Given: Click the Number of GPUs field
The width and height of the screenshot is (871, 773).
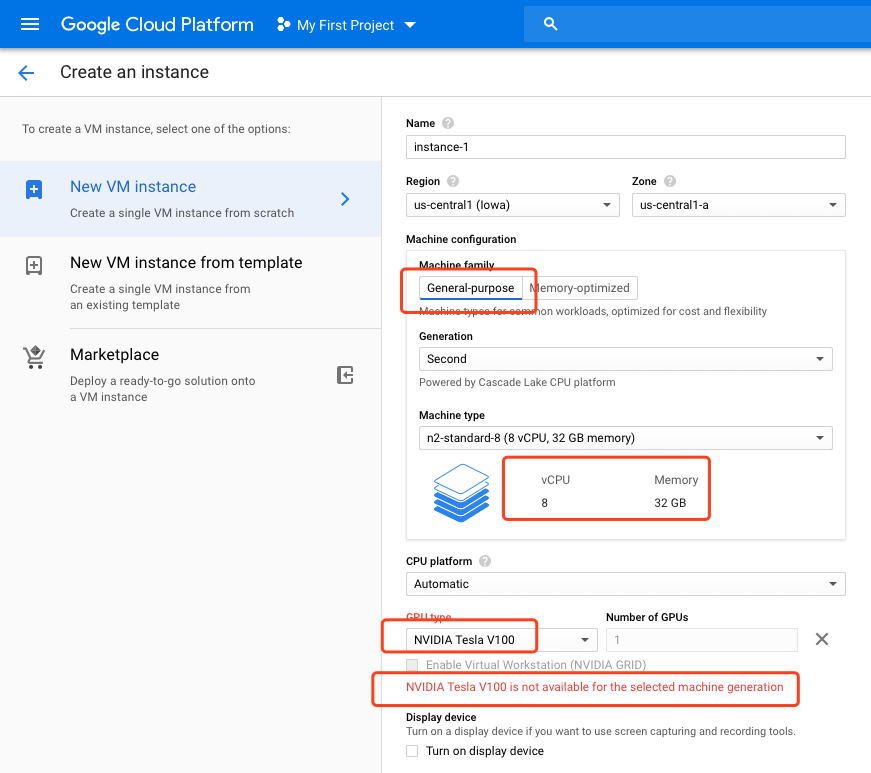Looking at the screenshot, I should click(702, 640).
